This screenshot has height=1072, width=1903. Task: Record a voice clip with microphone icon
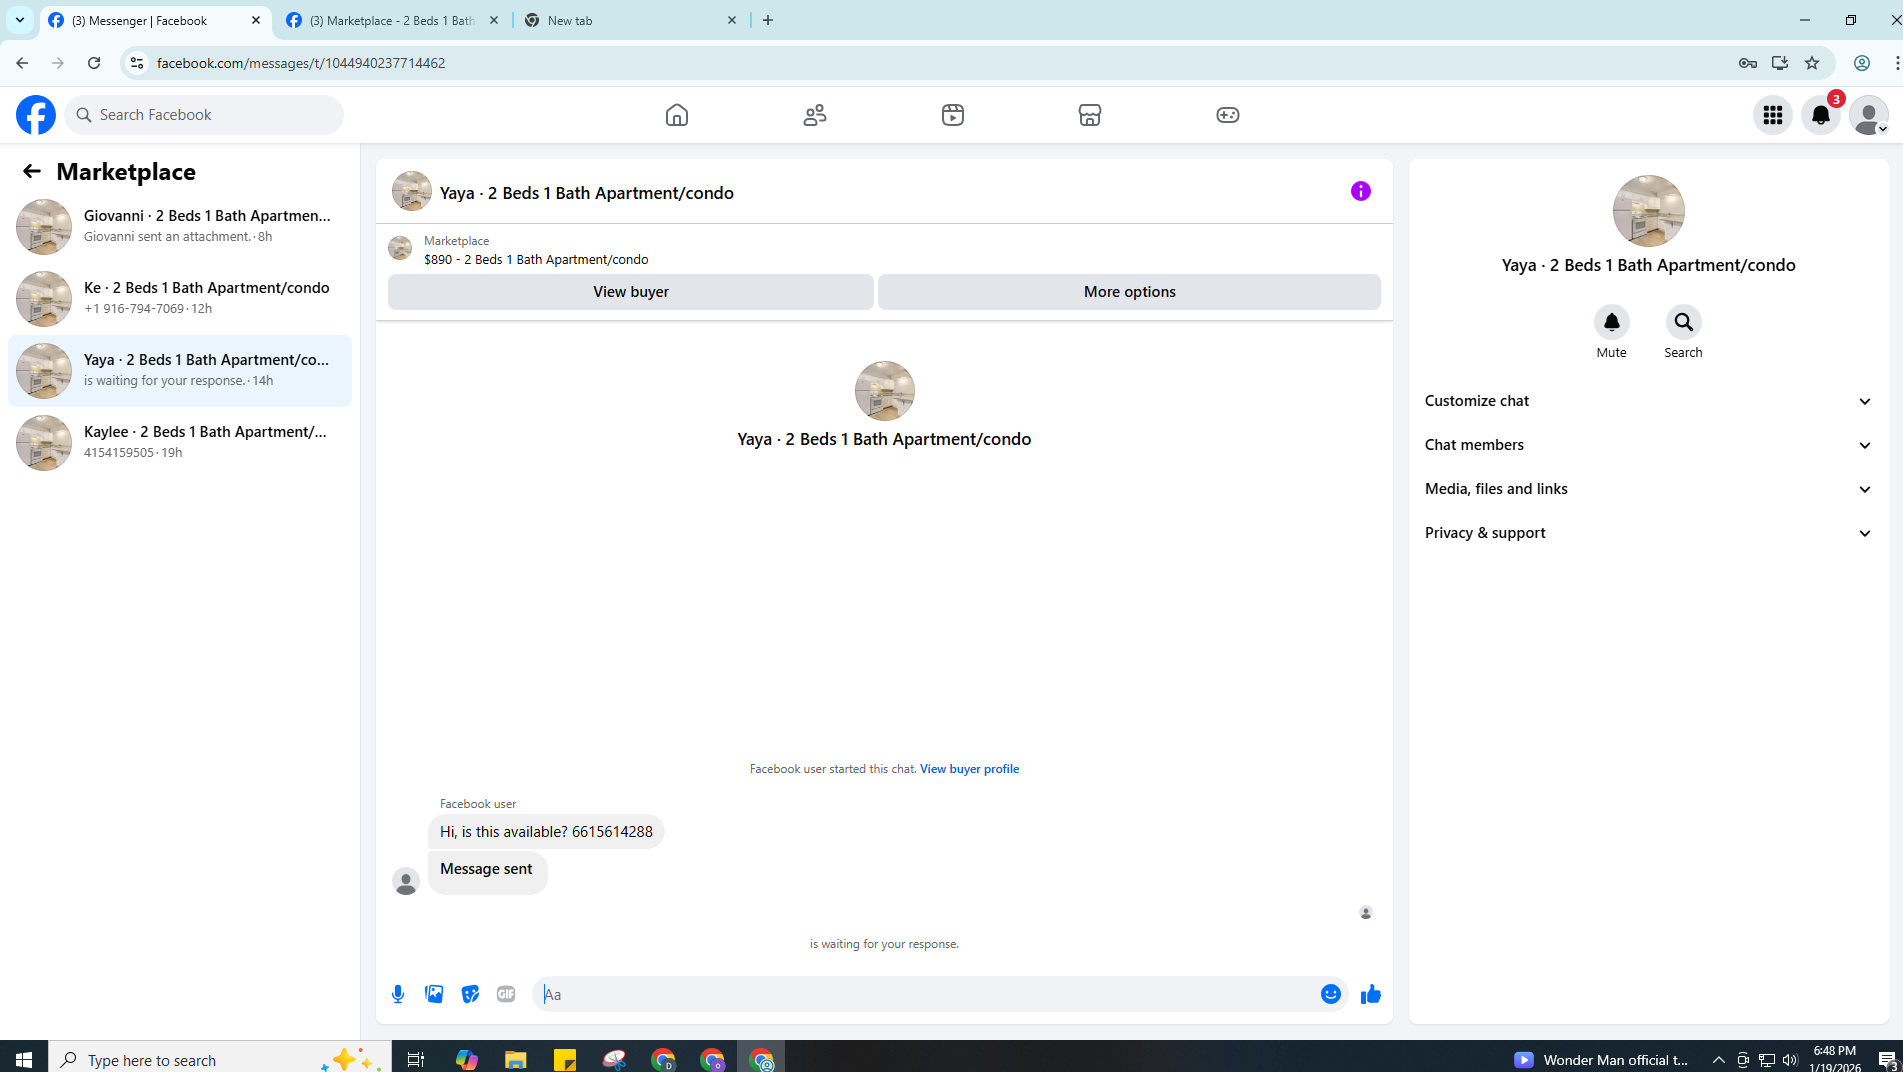click(x=398, y=994)
